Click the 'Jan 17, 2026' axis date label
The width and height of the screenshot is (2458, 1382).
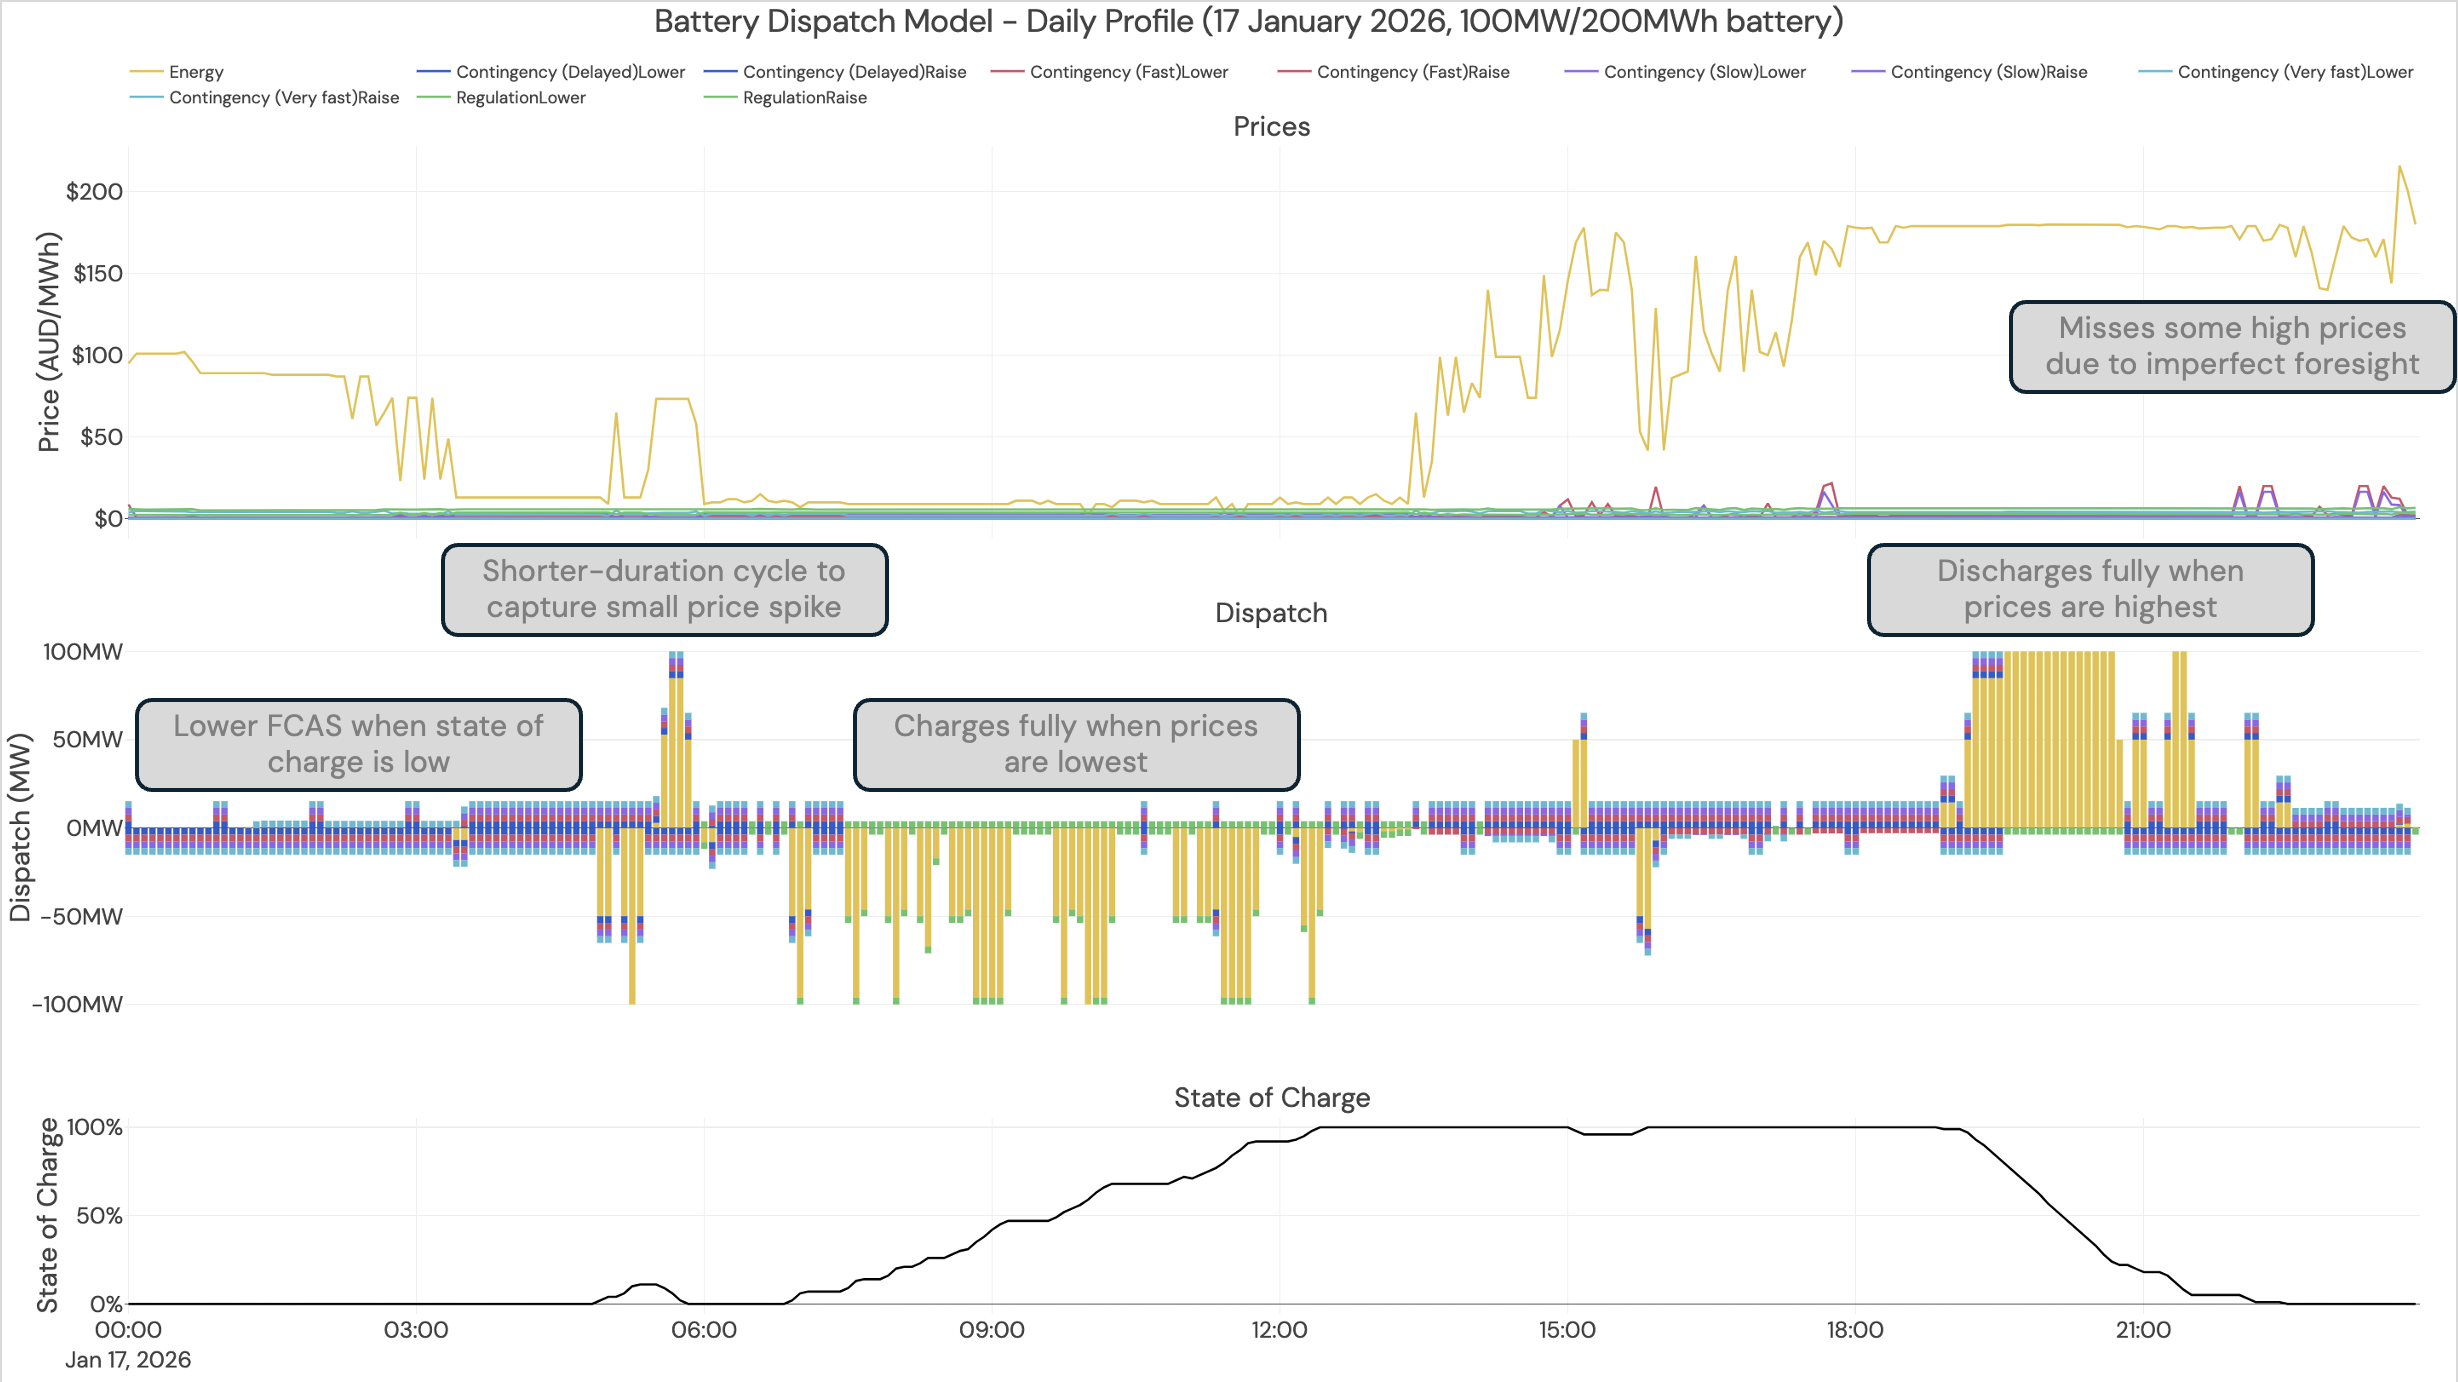128,1360
